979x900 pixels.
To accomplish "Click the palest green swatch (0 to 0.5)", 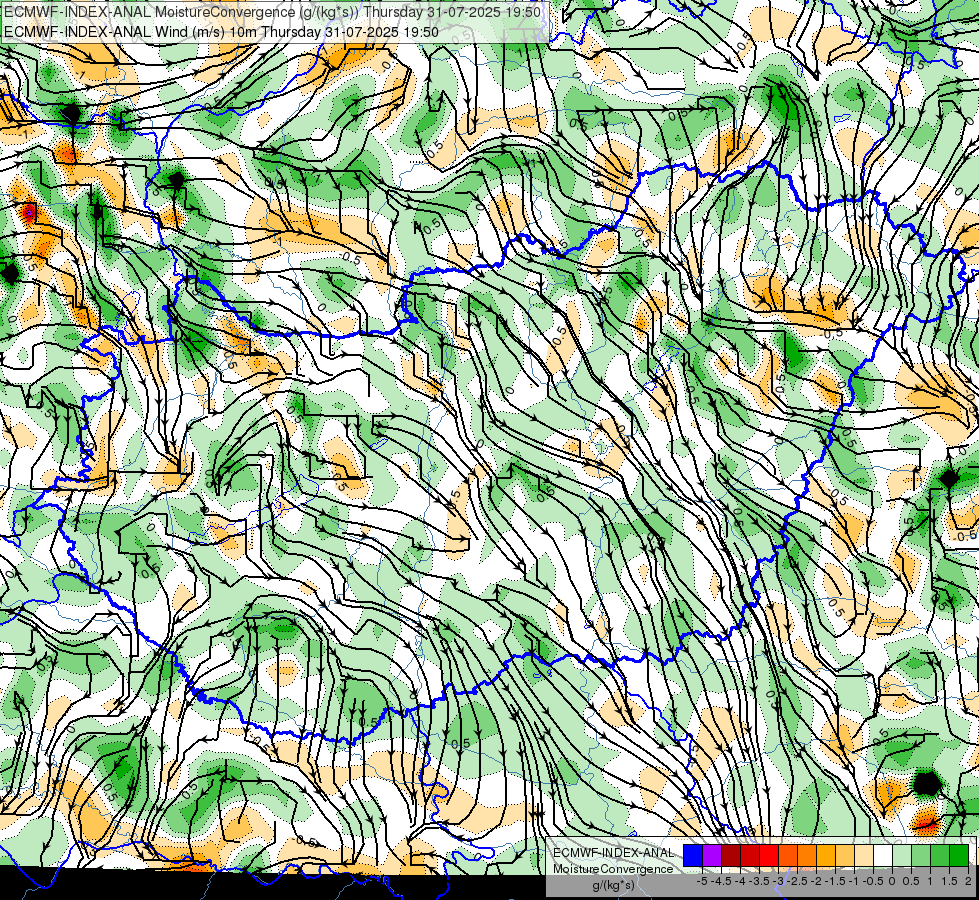I will click(902, 856).
